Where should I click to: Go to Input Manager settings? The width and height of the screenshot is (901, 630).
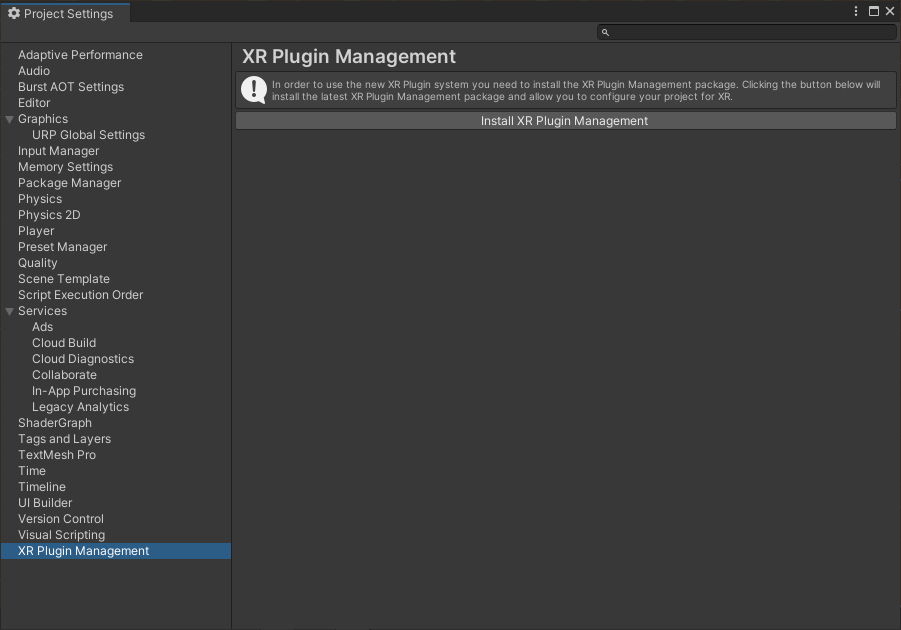59,151
